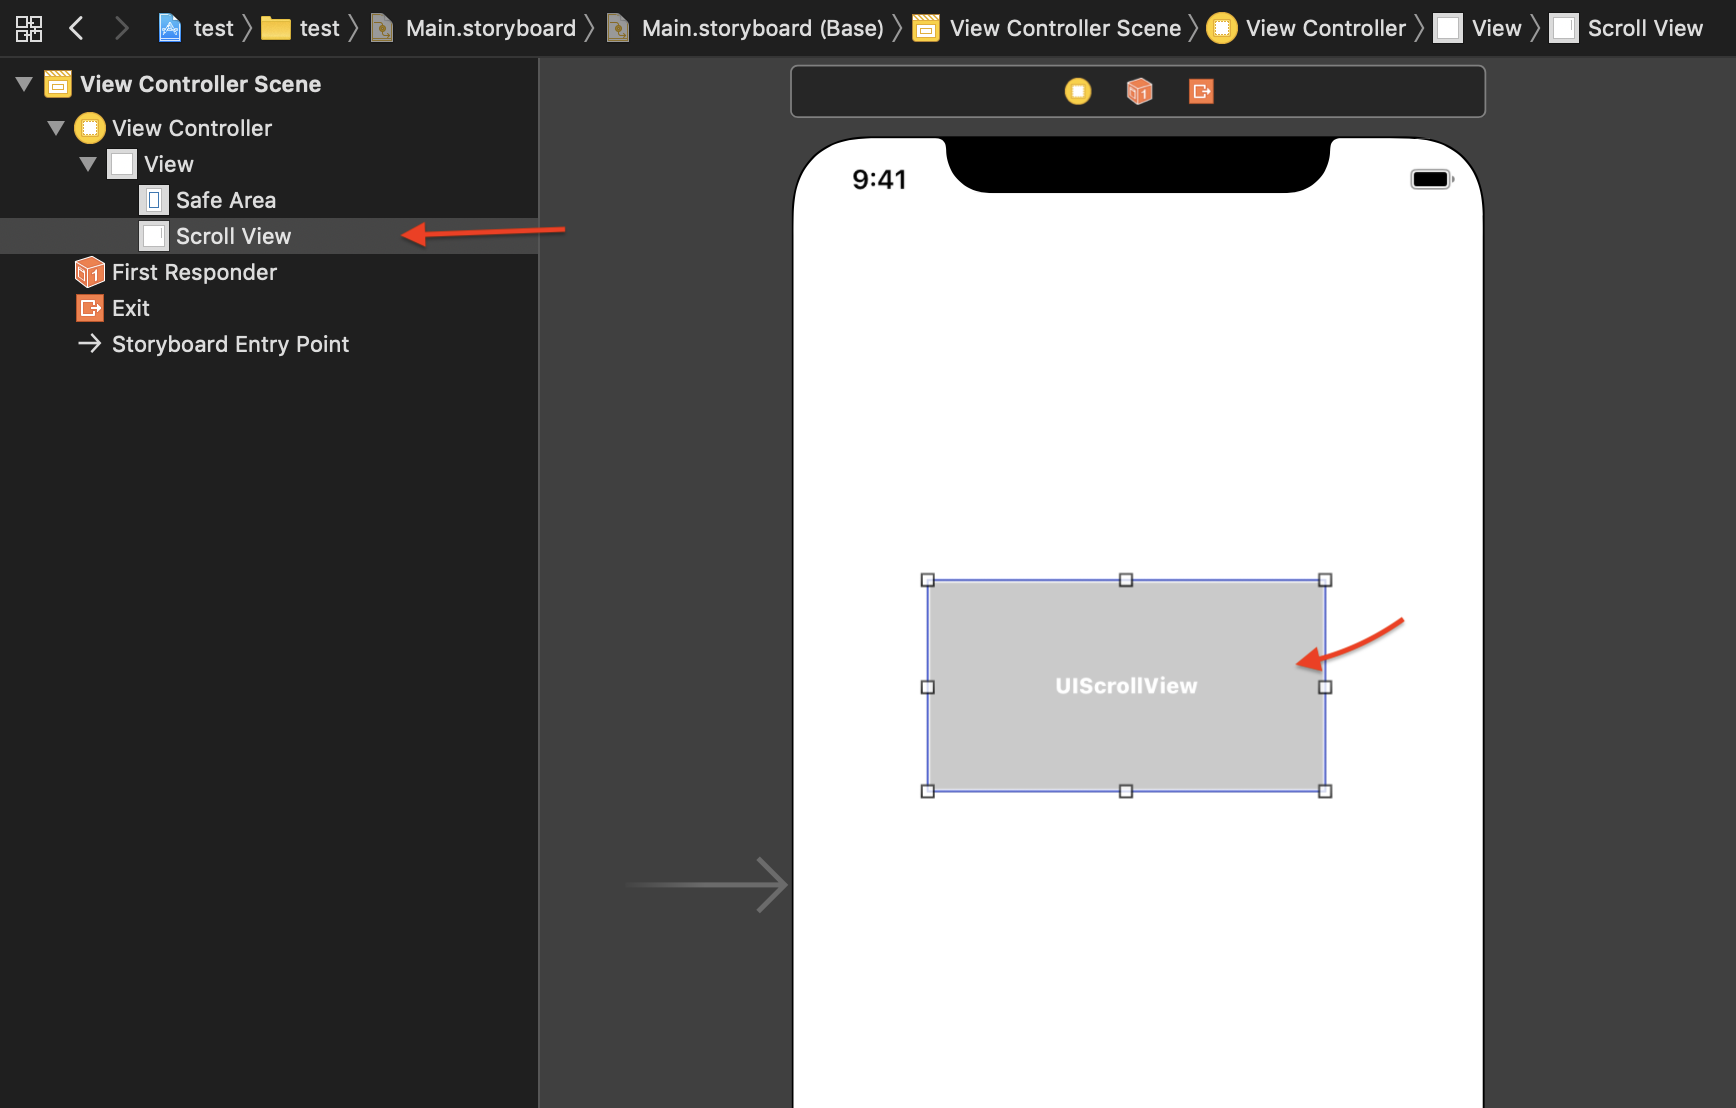Click the 9:41 status bar time
Screen dimensions: 1736x1108
coord(879,180)
